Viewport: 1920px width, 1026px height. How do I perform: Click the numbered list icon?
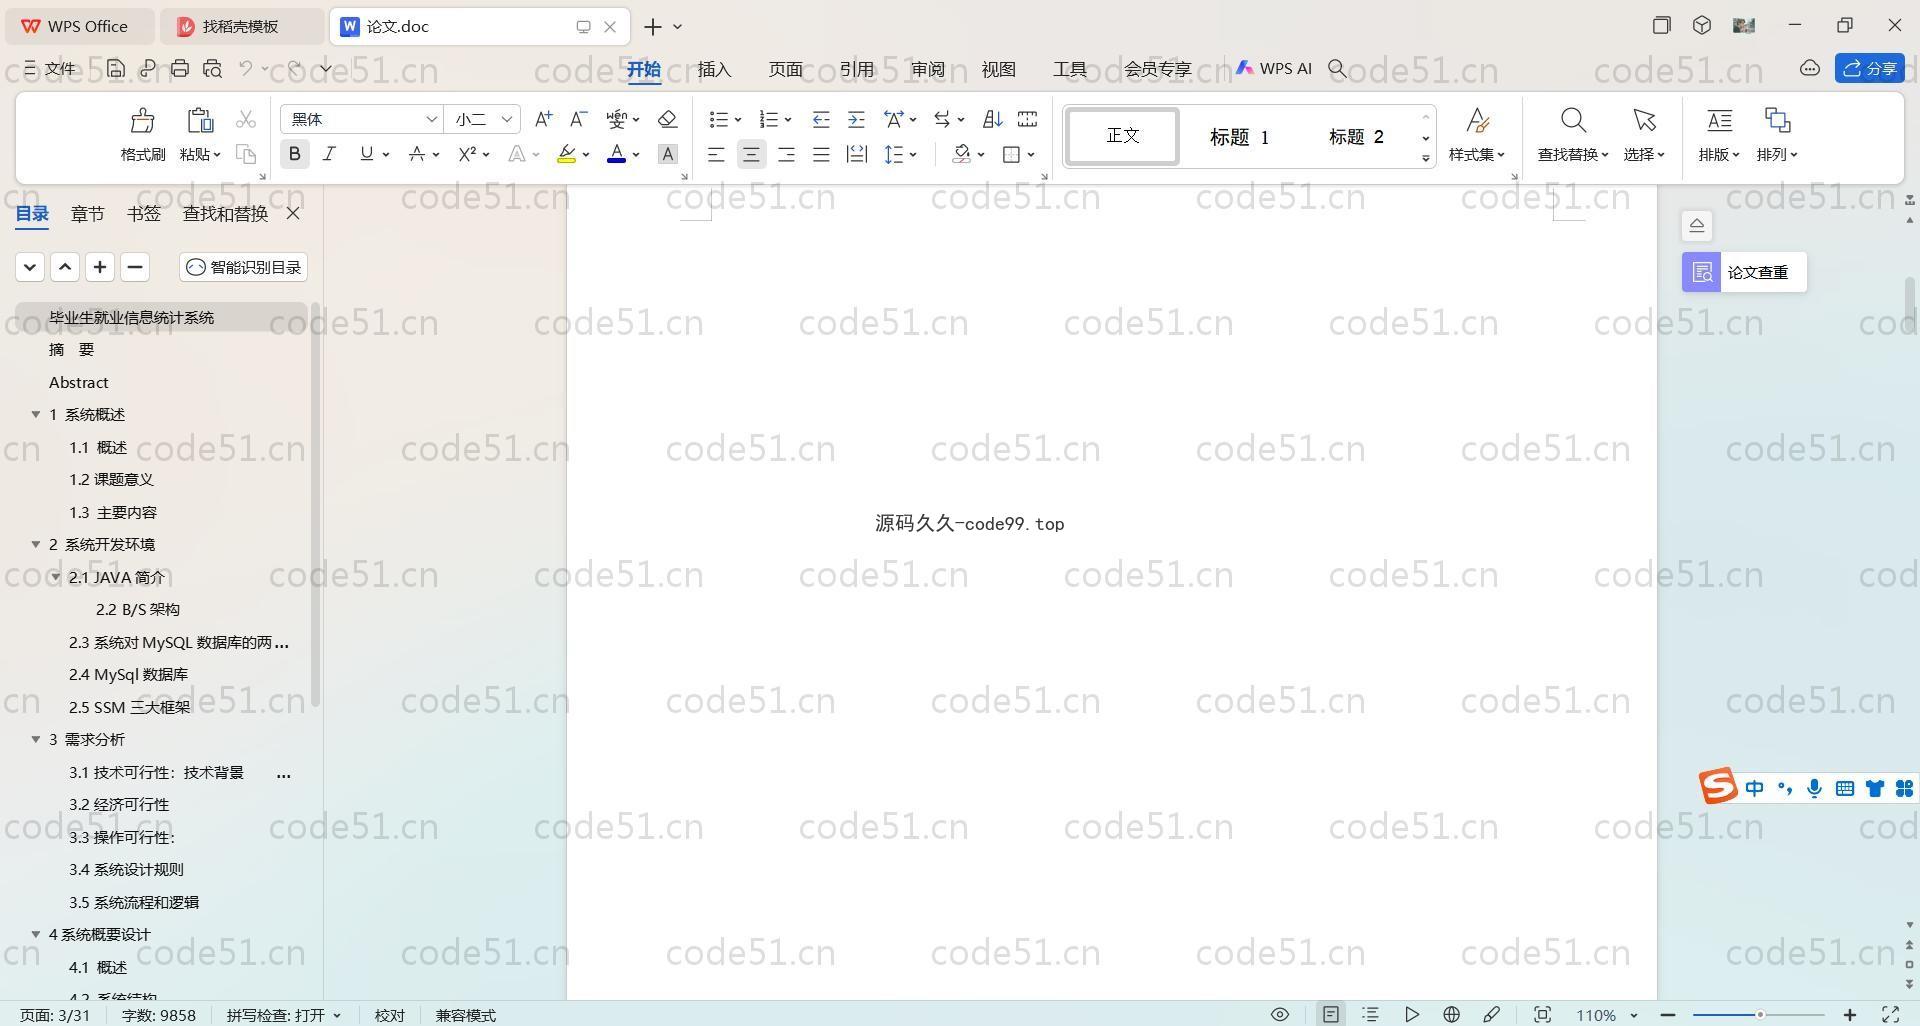pyautogui.click(x=768, y=119)
